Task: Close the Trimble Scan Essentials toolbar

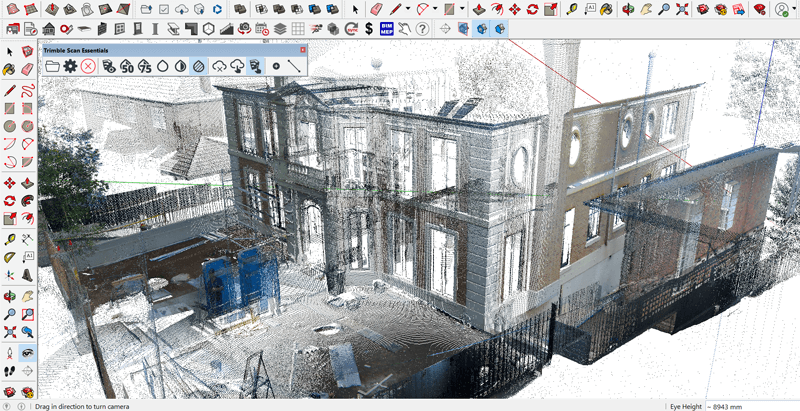Action: click(x=302, y=49)
